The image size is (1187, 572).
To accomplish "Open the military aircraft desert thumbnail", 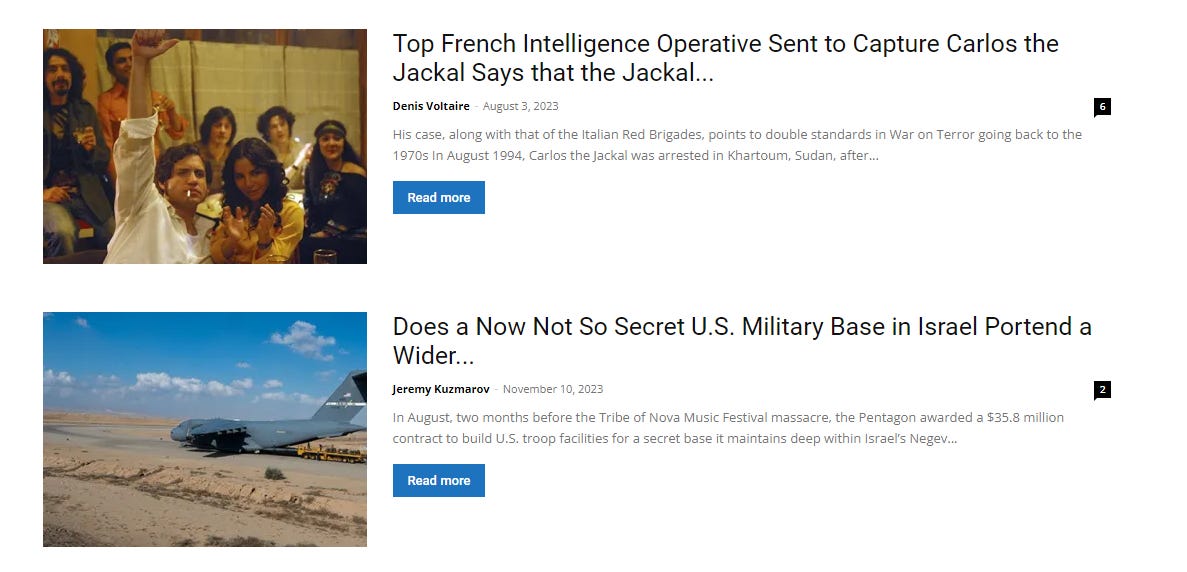I will pyautogui.click(x=204, y=429).
